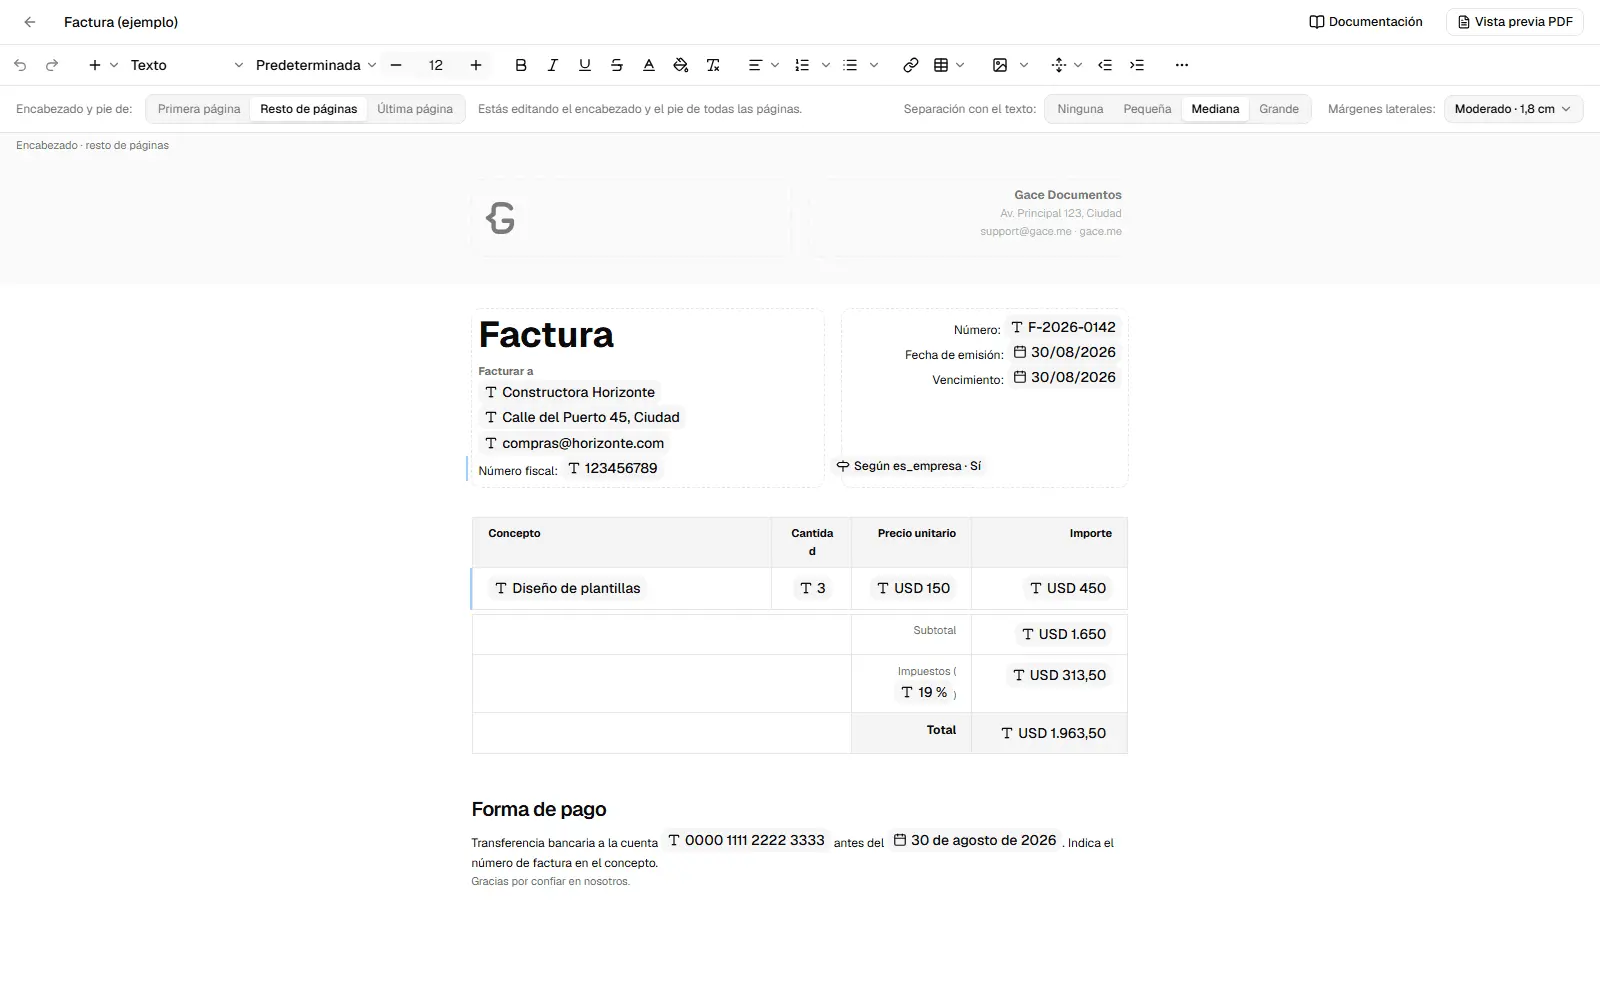Screen dimensions: 1600x1000
Task: Click the G logo in header
Action: pos(500,218)
